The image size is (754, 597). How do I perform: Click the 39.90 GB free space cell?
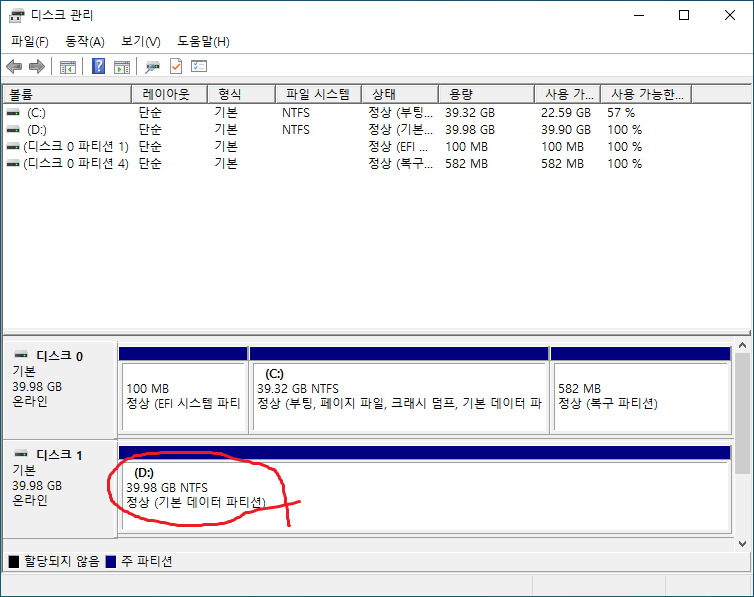pos(566,130)
